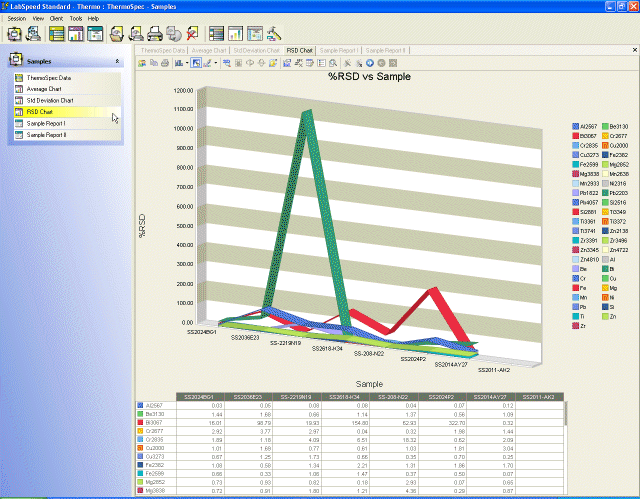Open the Help menu
Viewport: 640px width, 499px height.
pyautogui.click(x=93, y=18)
